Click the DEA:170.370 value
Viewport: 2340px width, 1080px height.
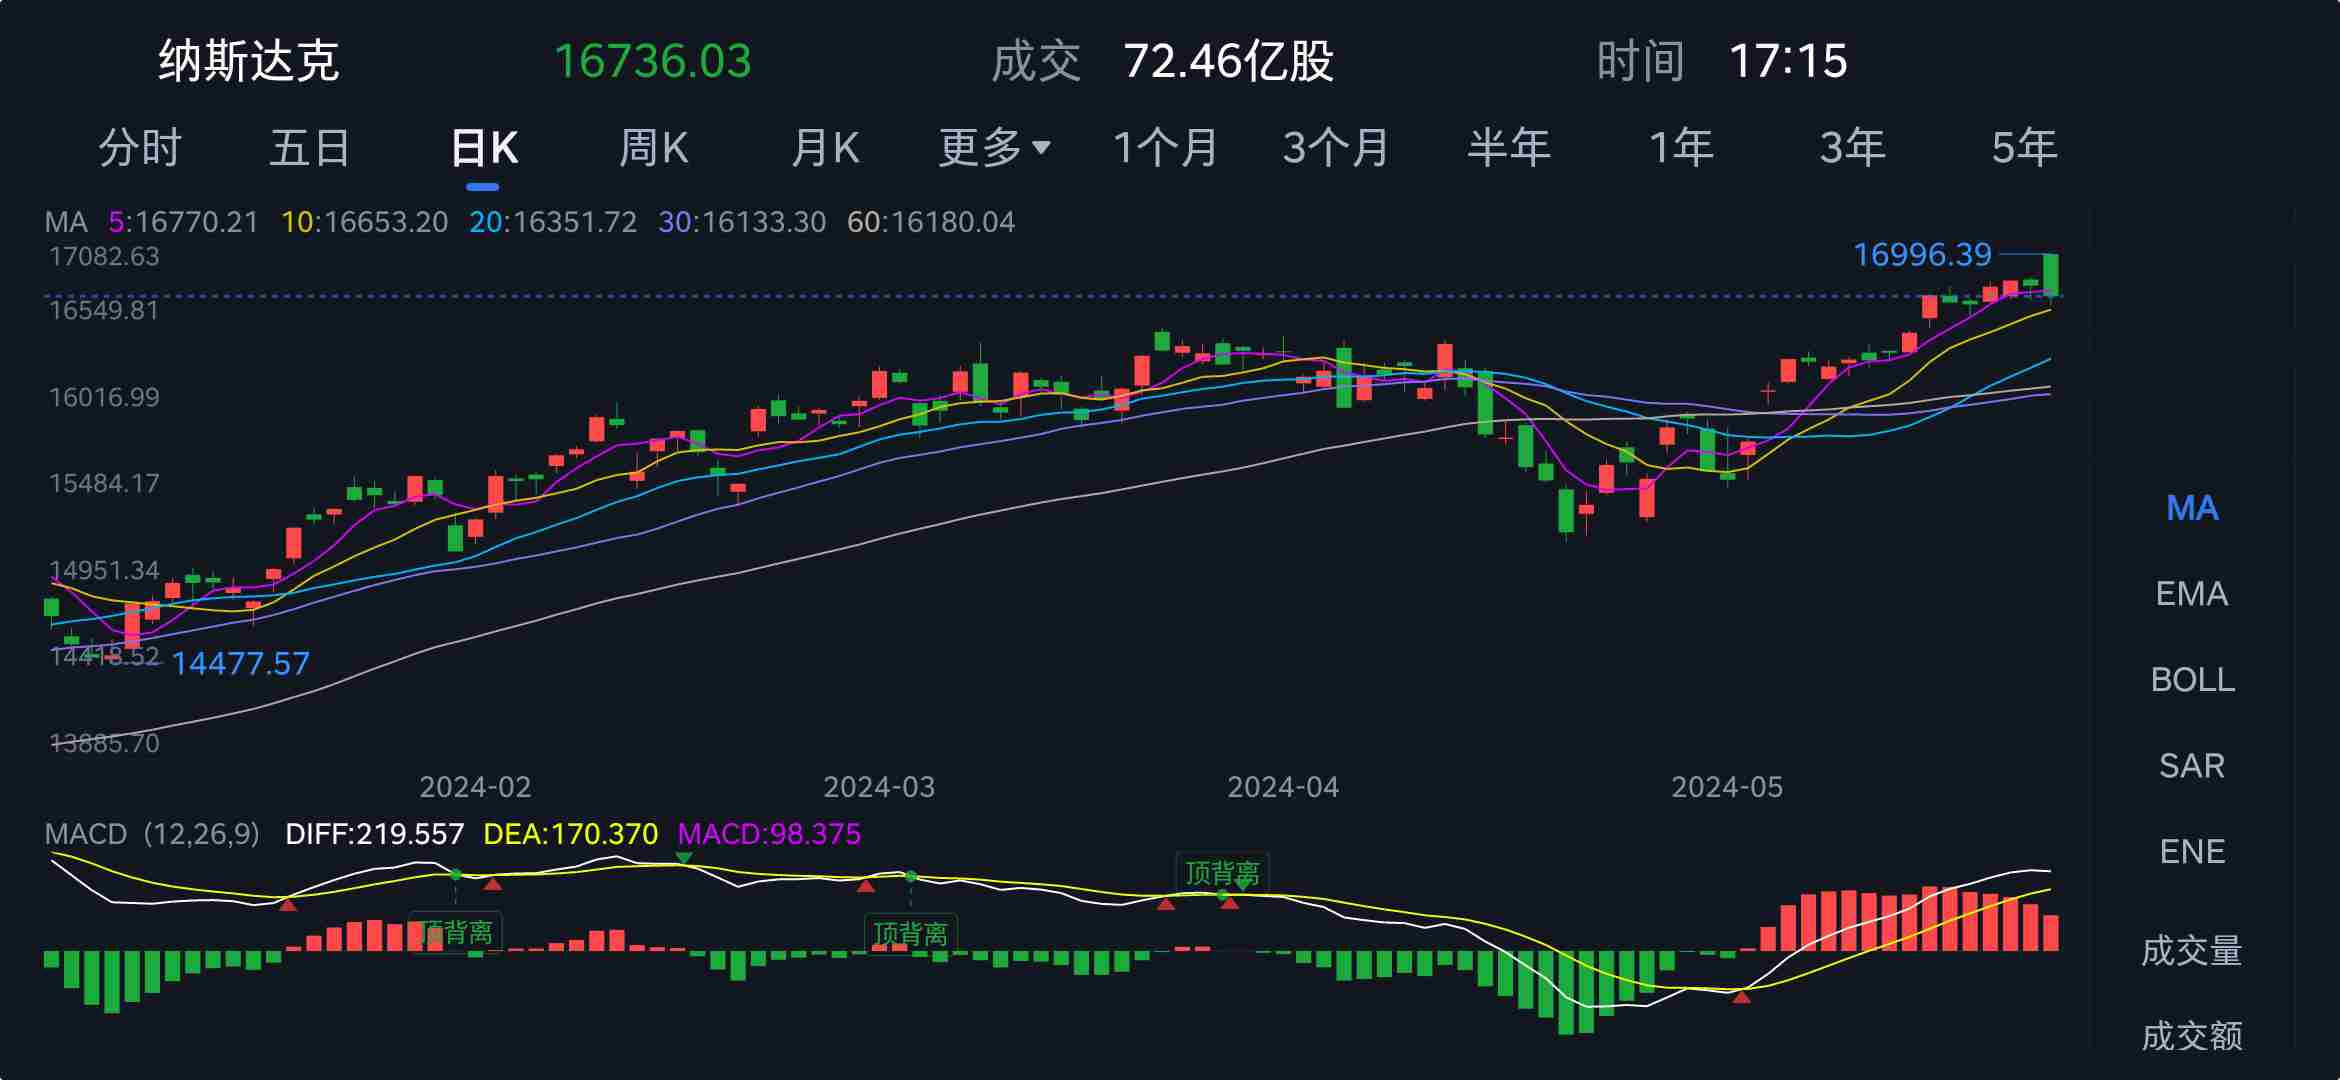click(570, 834)
